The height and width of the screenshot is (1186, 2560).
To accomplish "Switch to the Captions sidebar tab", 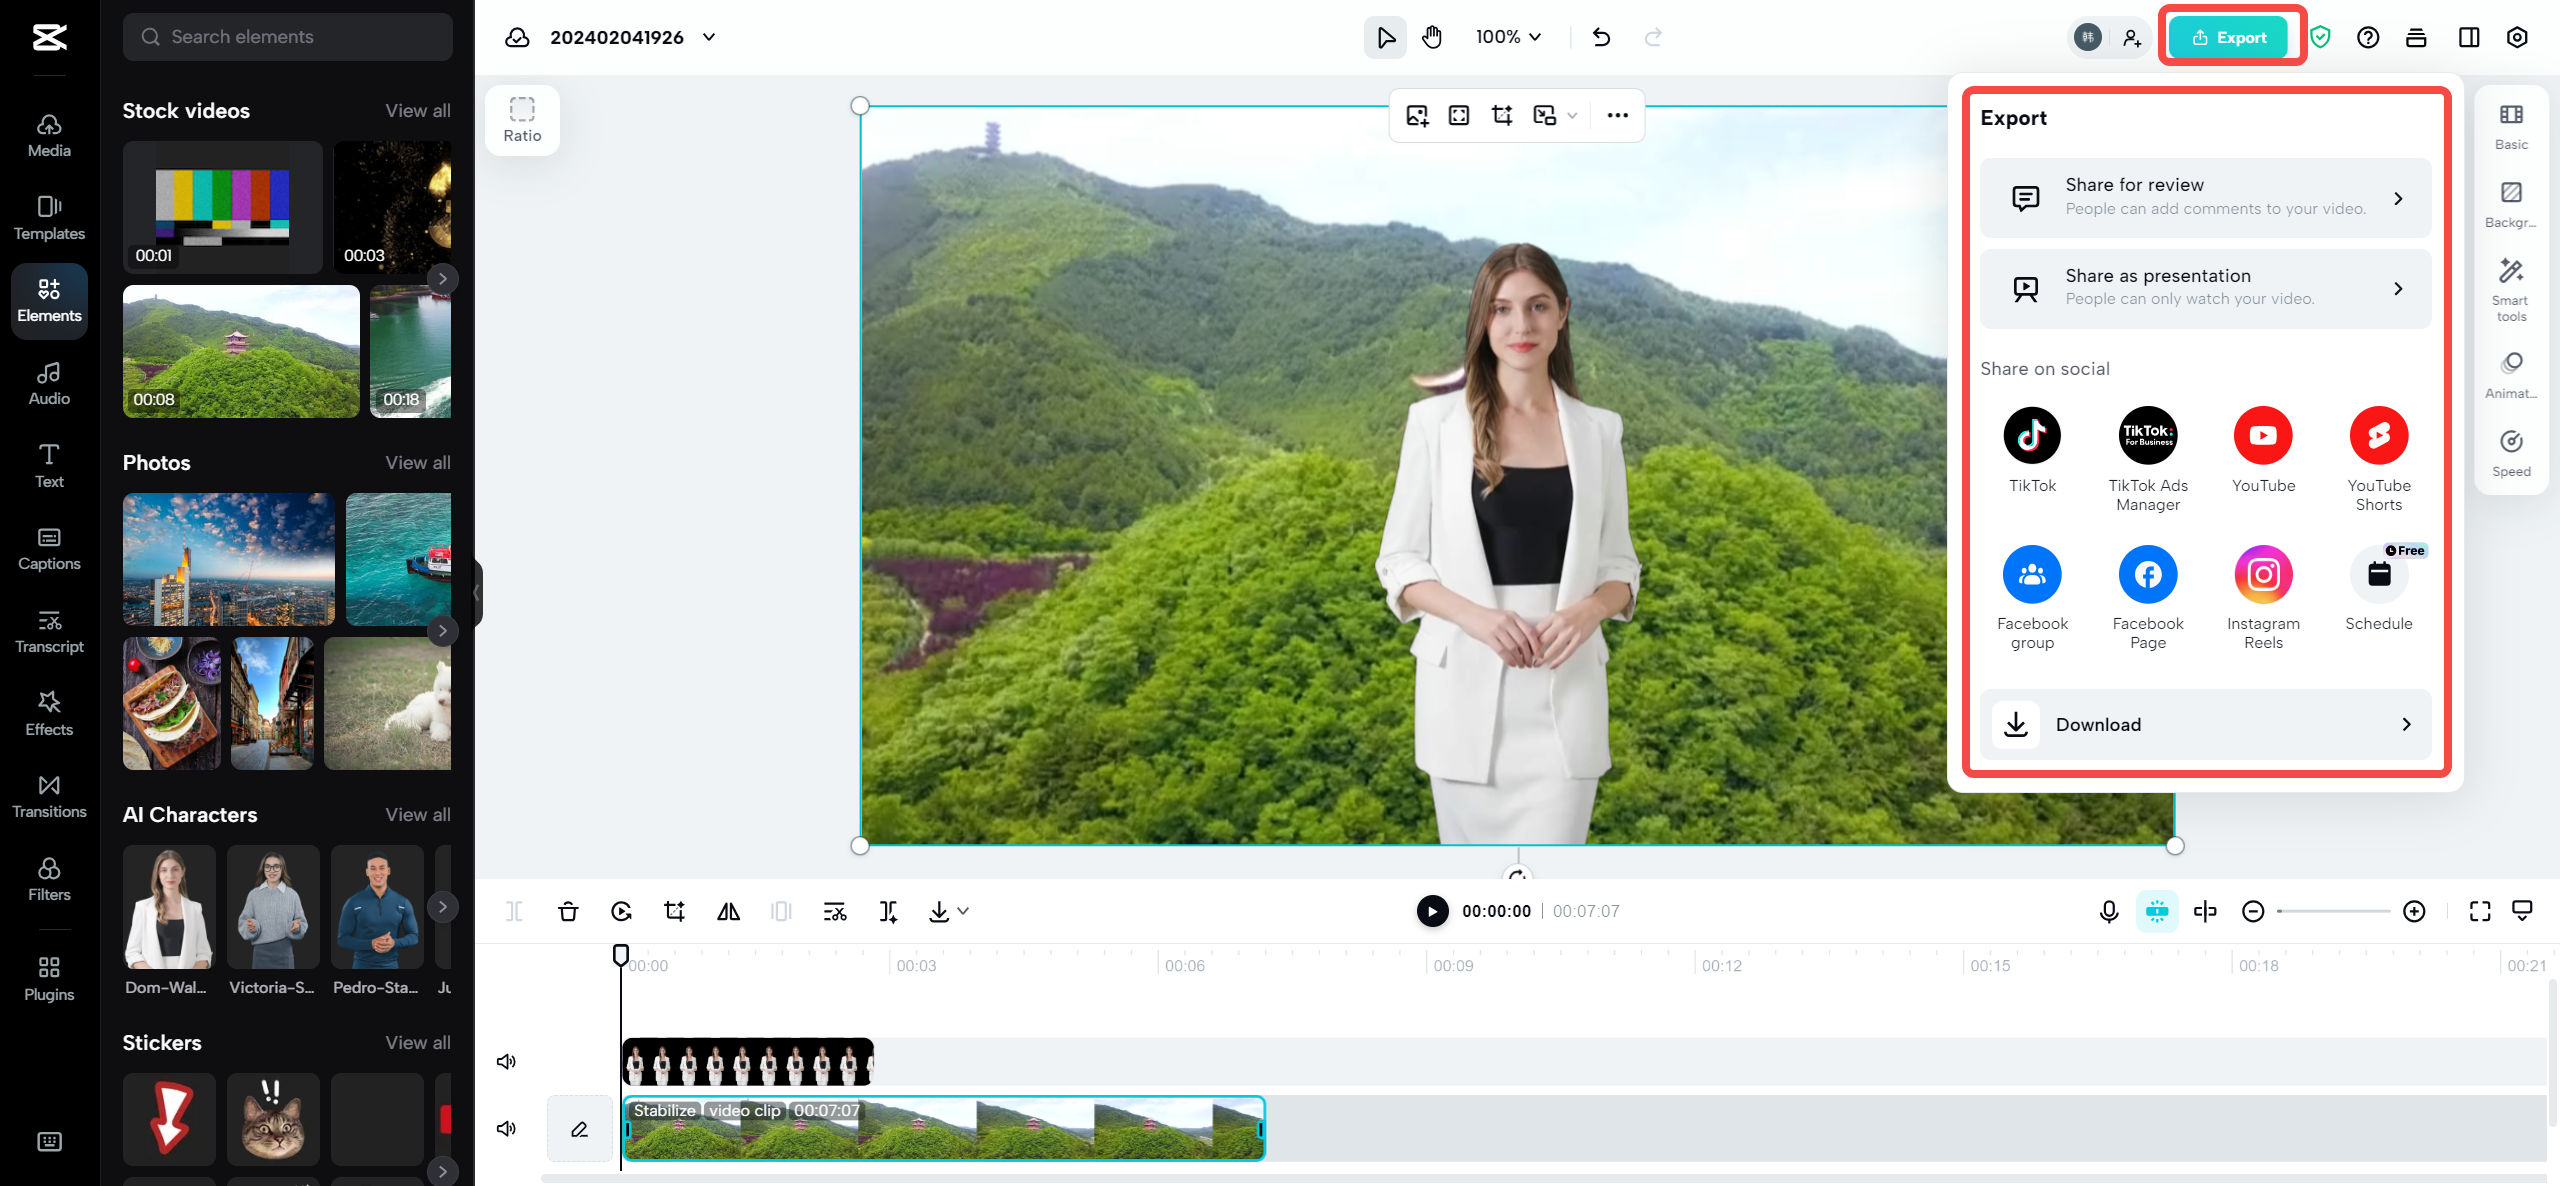I will click(49, 548).
